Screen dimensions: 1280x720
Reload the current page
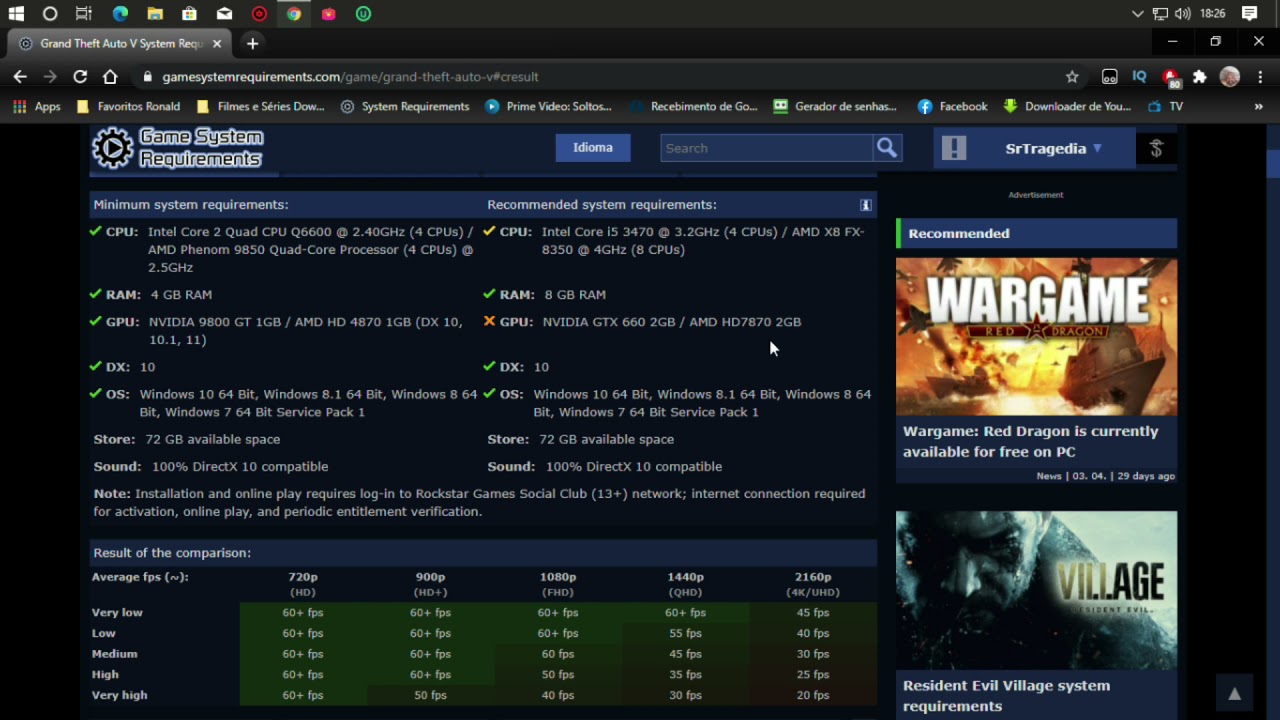tap(80, 76)
